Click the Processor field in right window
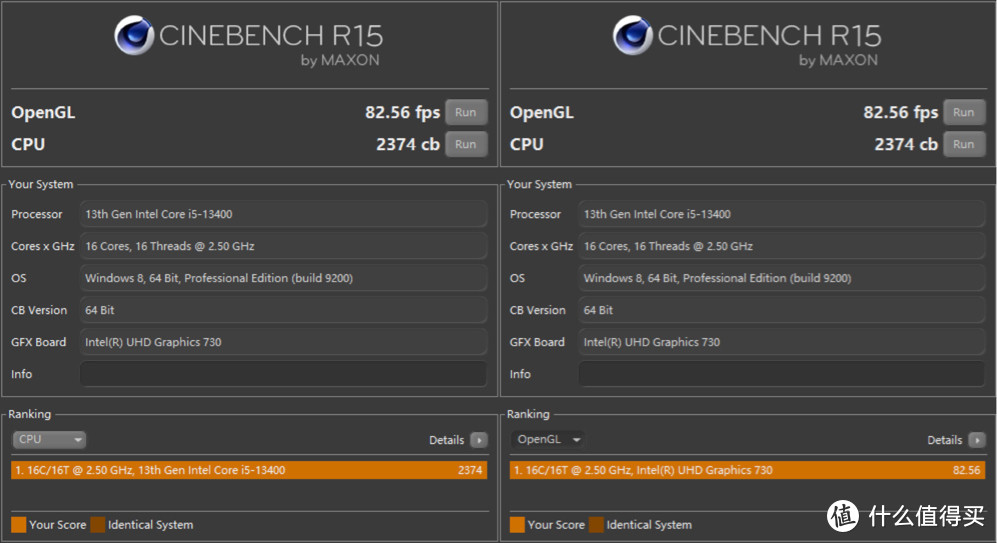Screen dimensions: 997x543 [x=782, y=214]
